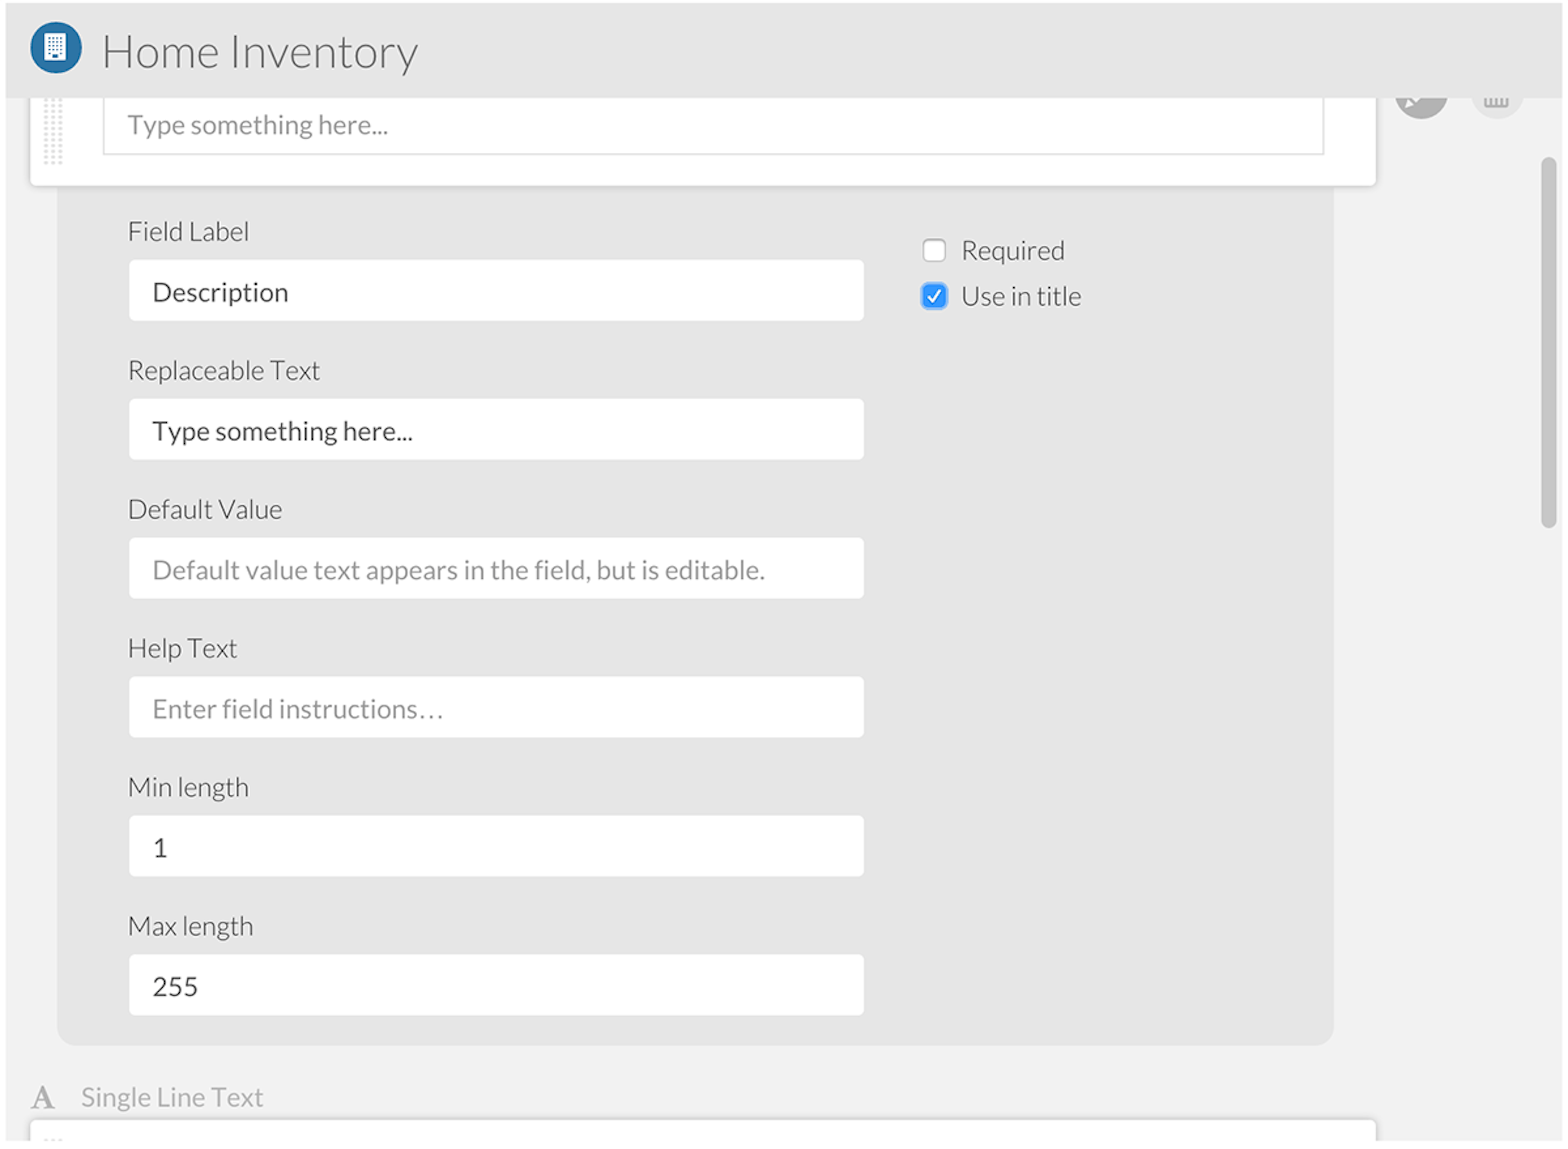Grab the dotted drag handle on field card

point(53,132)
